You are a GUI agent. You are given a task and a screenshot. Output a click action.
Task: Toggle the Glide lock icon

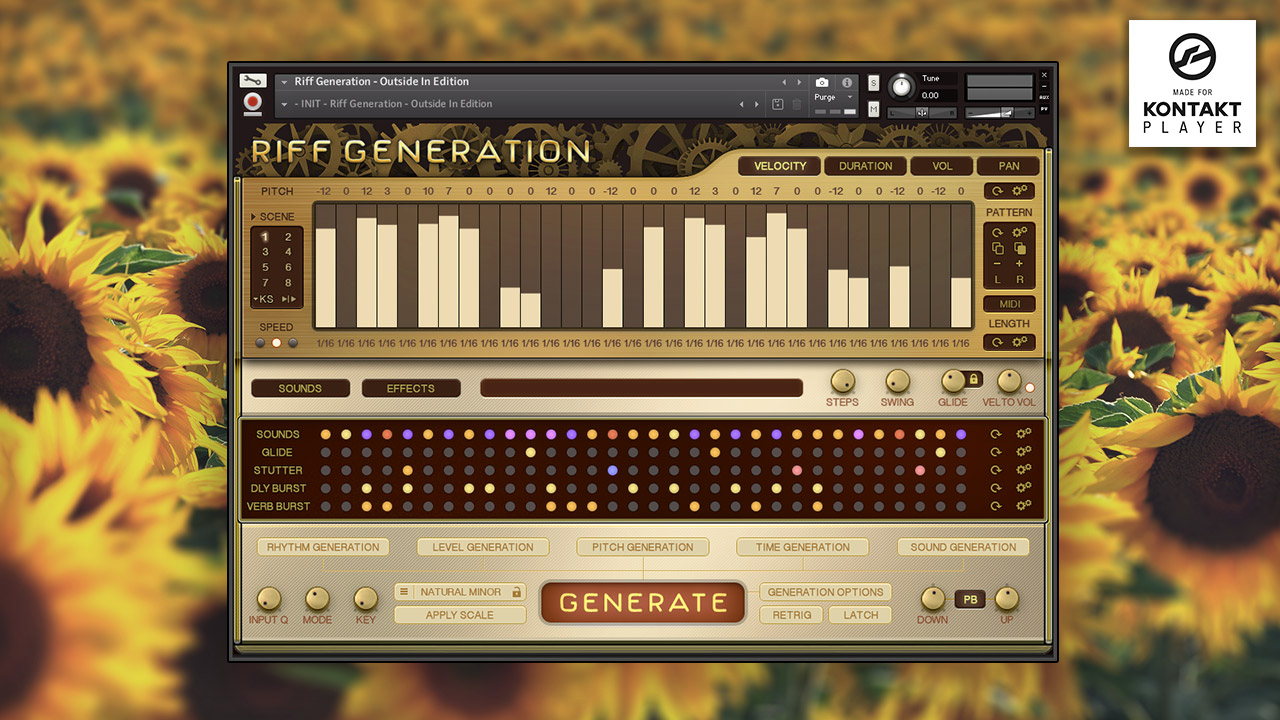(x=973, y=379)
